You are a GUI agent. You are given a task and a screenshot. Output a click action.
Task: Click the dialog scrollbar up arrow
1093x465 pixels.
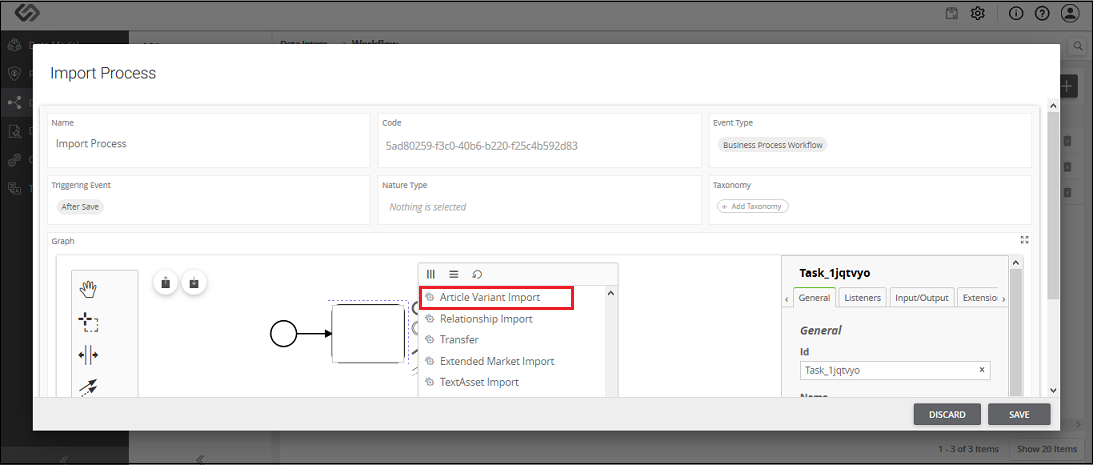1053,105
